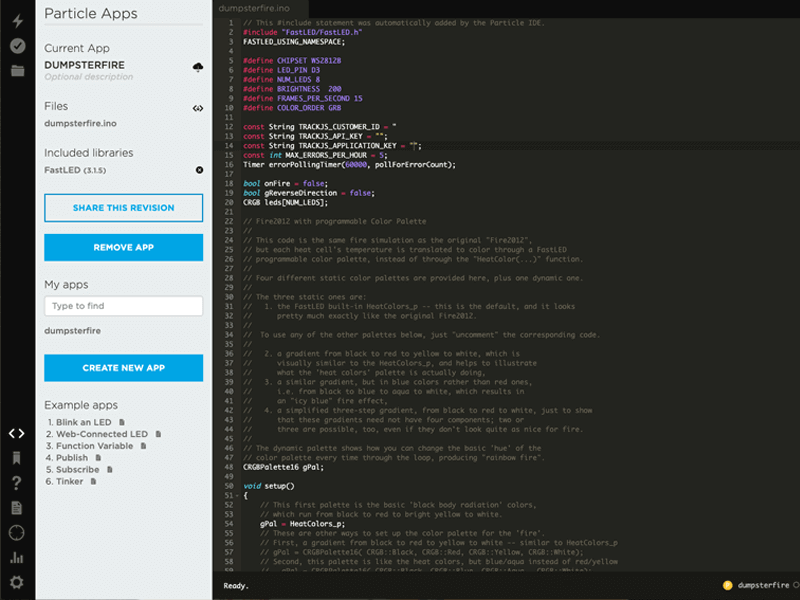Click file icon next to Function Variable
This screenshot has width=800, height=600.
point(143,446)
